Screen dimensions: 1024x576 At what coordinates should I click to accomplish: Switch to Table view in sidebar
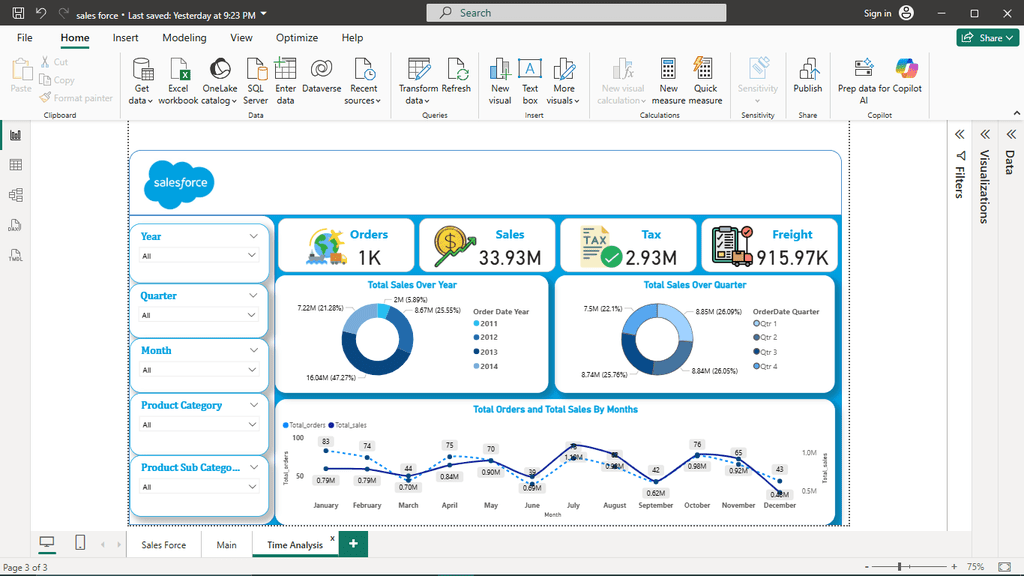click(x=15, y=165)
